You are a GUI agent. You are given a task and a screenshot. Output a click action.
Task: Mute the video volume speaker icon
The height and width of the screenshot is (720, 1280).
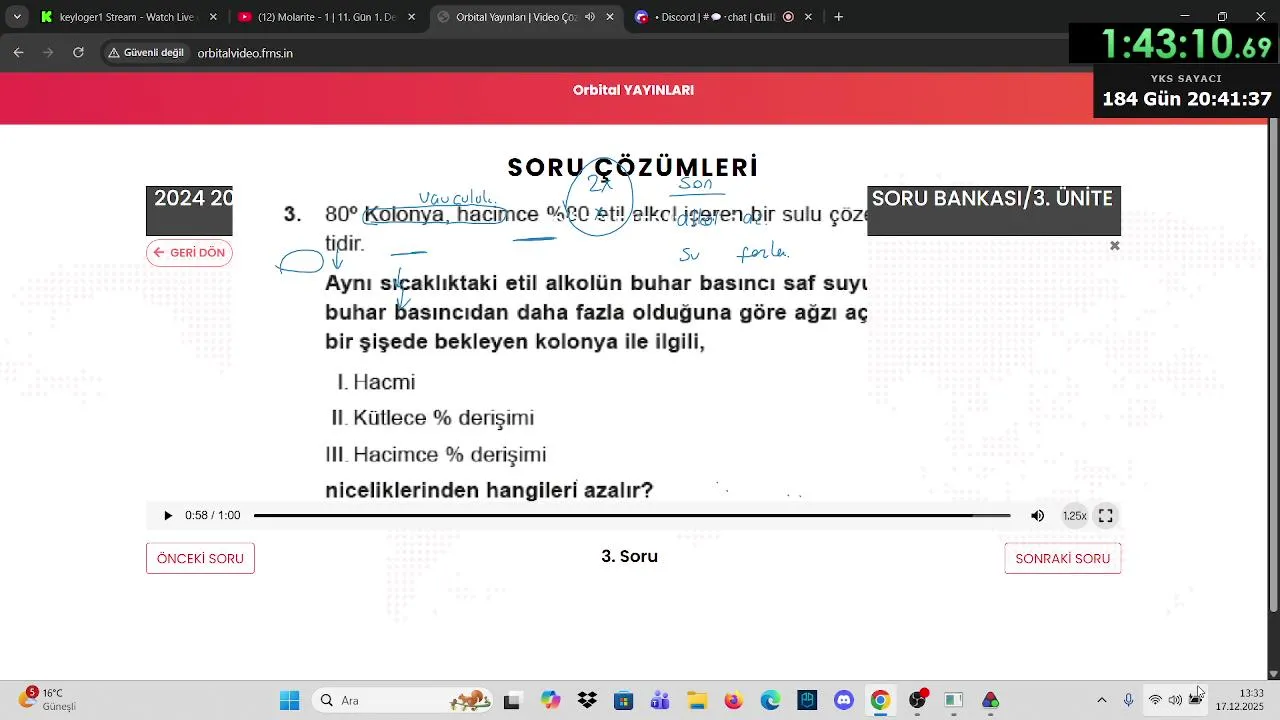[x=1037, y=516]
